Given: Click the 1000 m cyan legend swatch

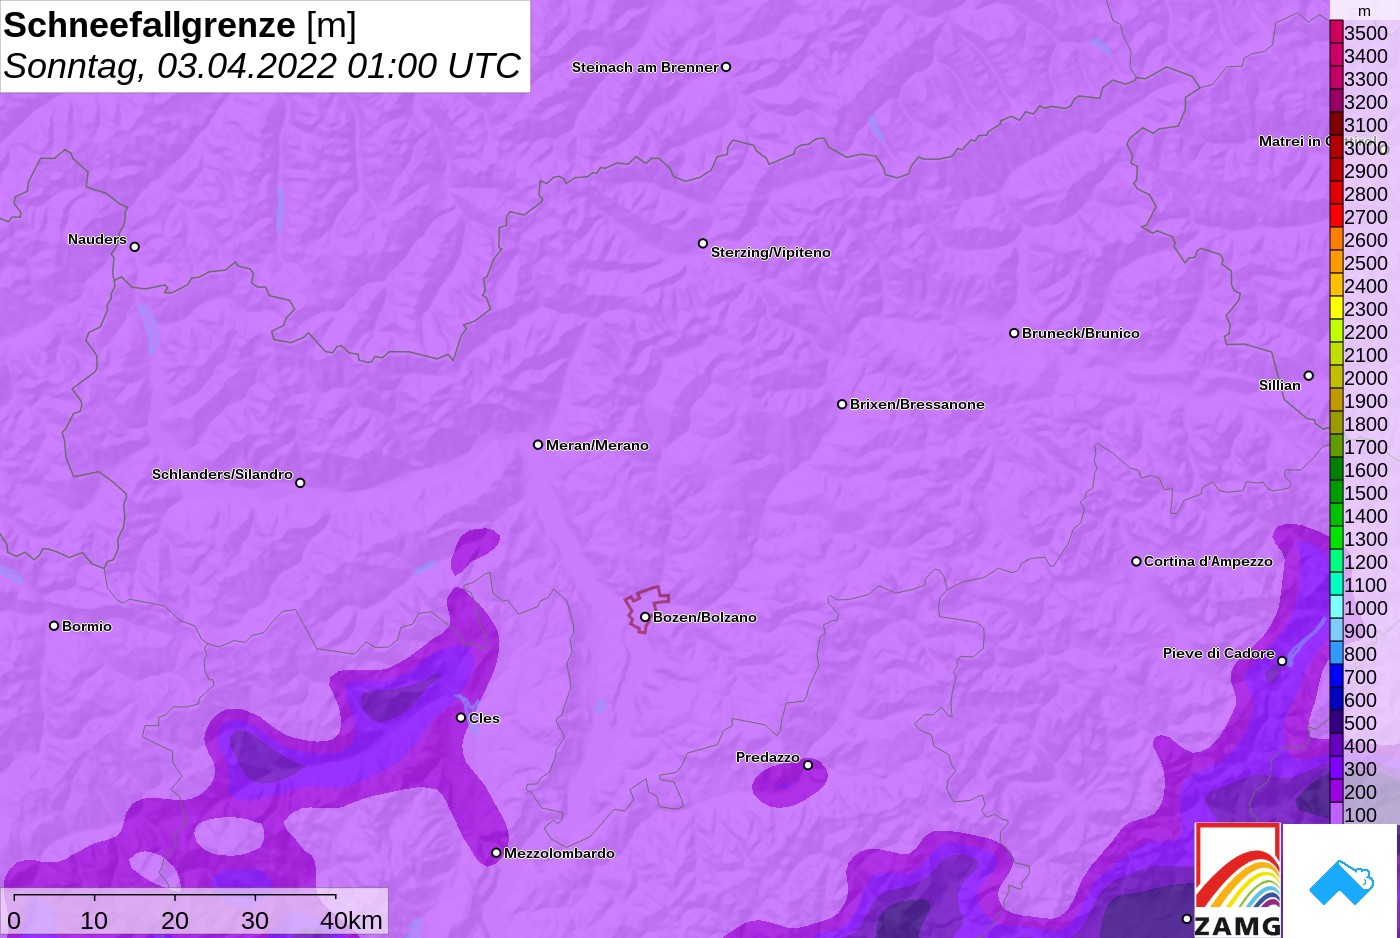Looking at the screenshot, I should pos(1336,607).
